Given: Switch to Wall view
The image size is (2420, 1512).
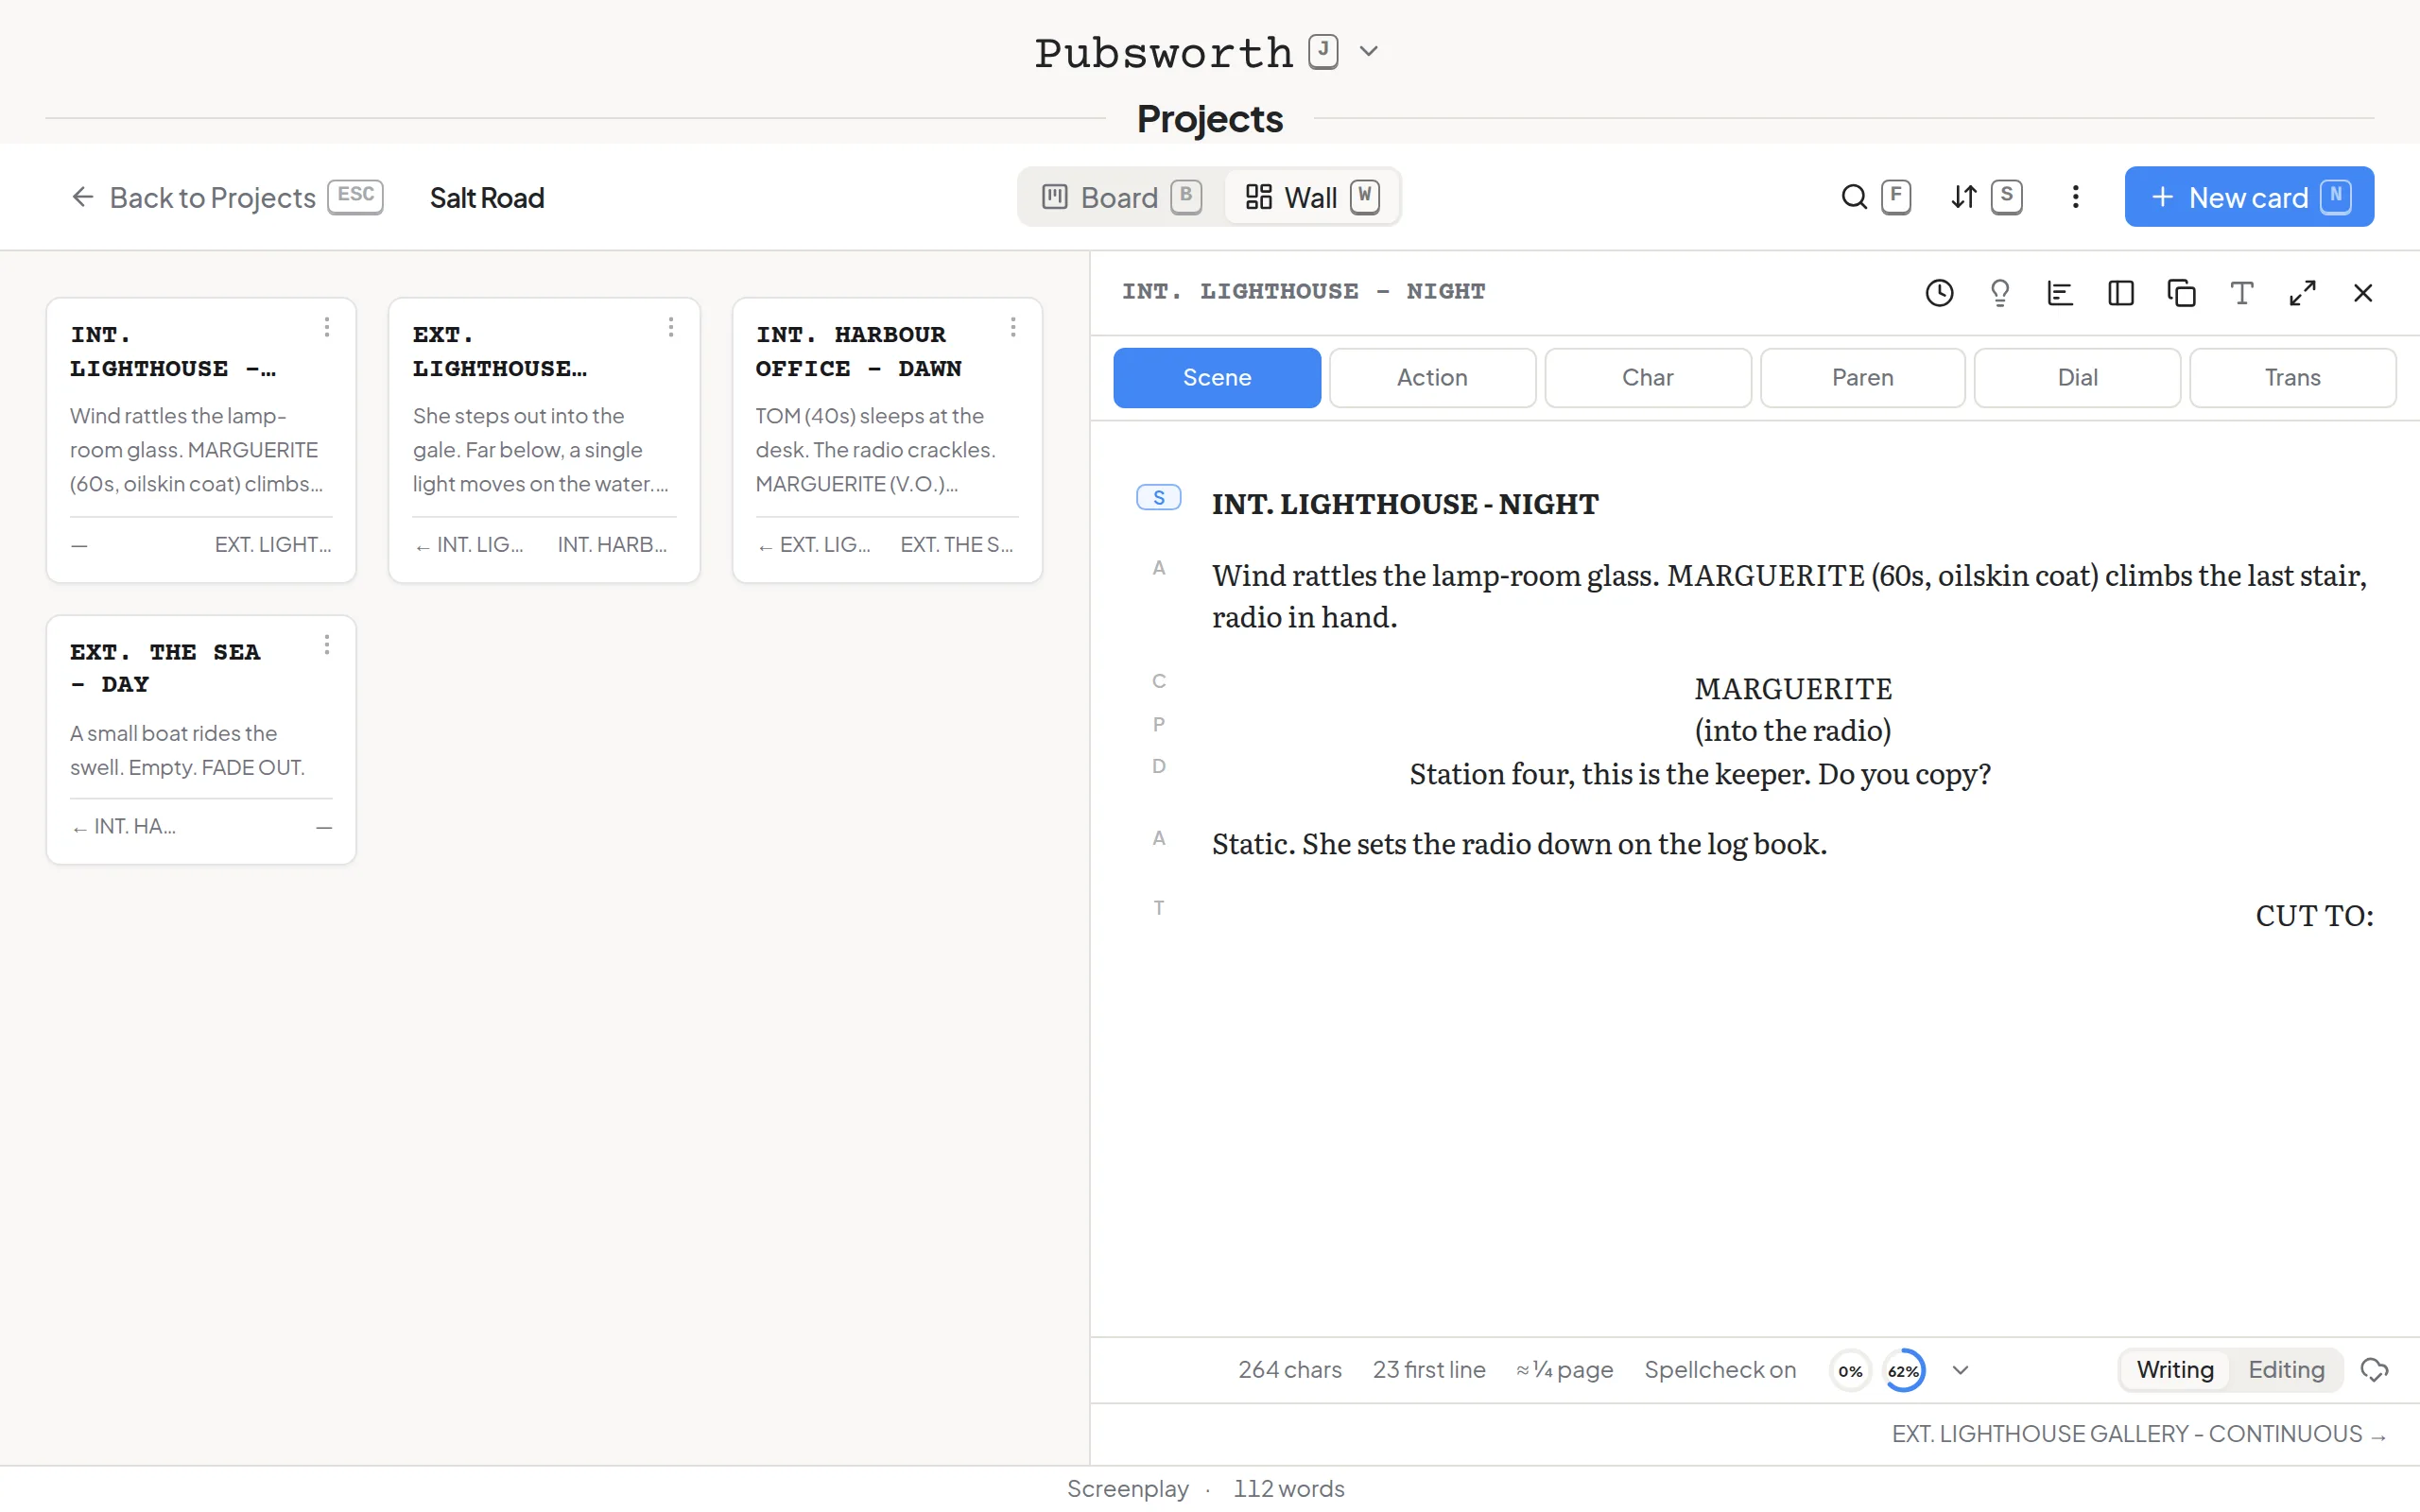Looking at the screenshot, I should [1312, 197].
